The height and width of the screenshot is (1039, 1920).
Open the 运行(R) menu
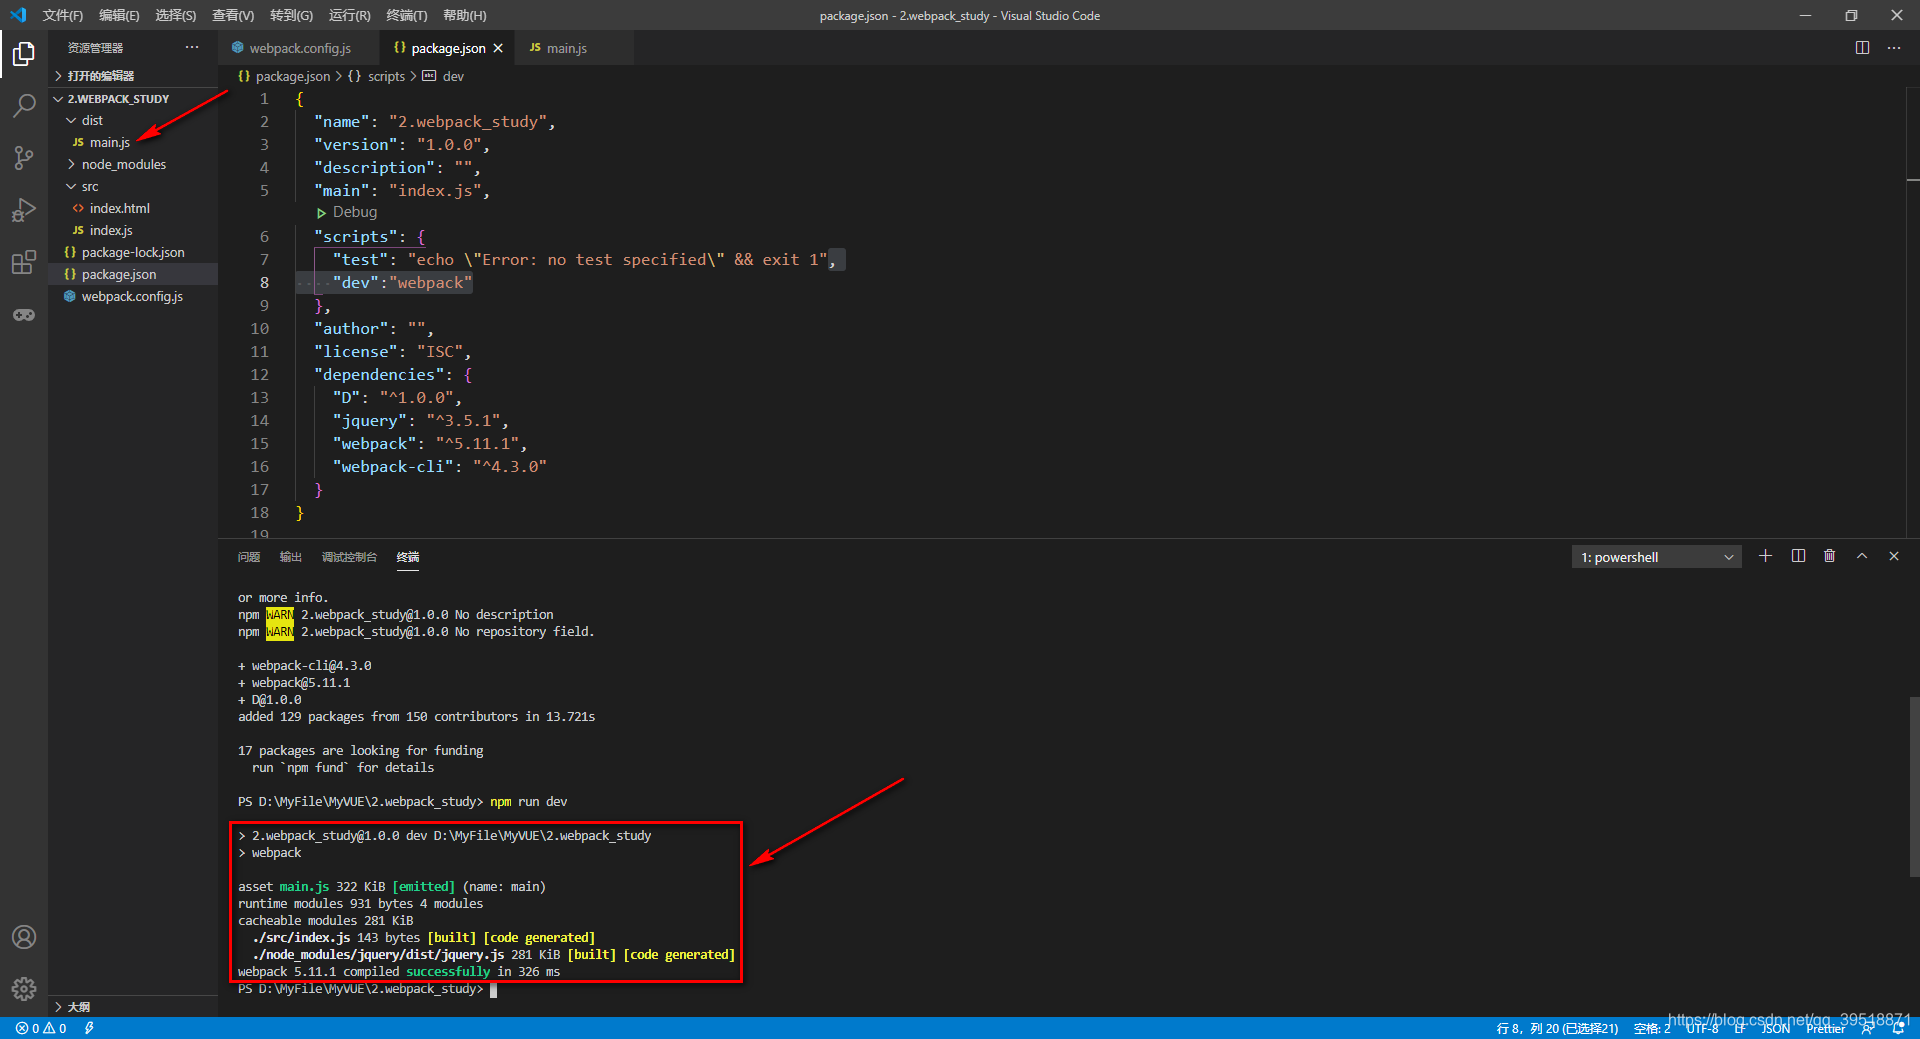349,15
